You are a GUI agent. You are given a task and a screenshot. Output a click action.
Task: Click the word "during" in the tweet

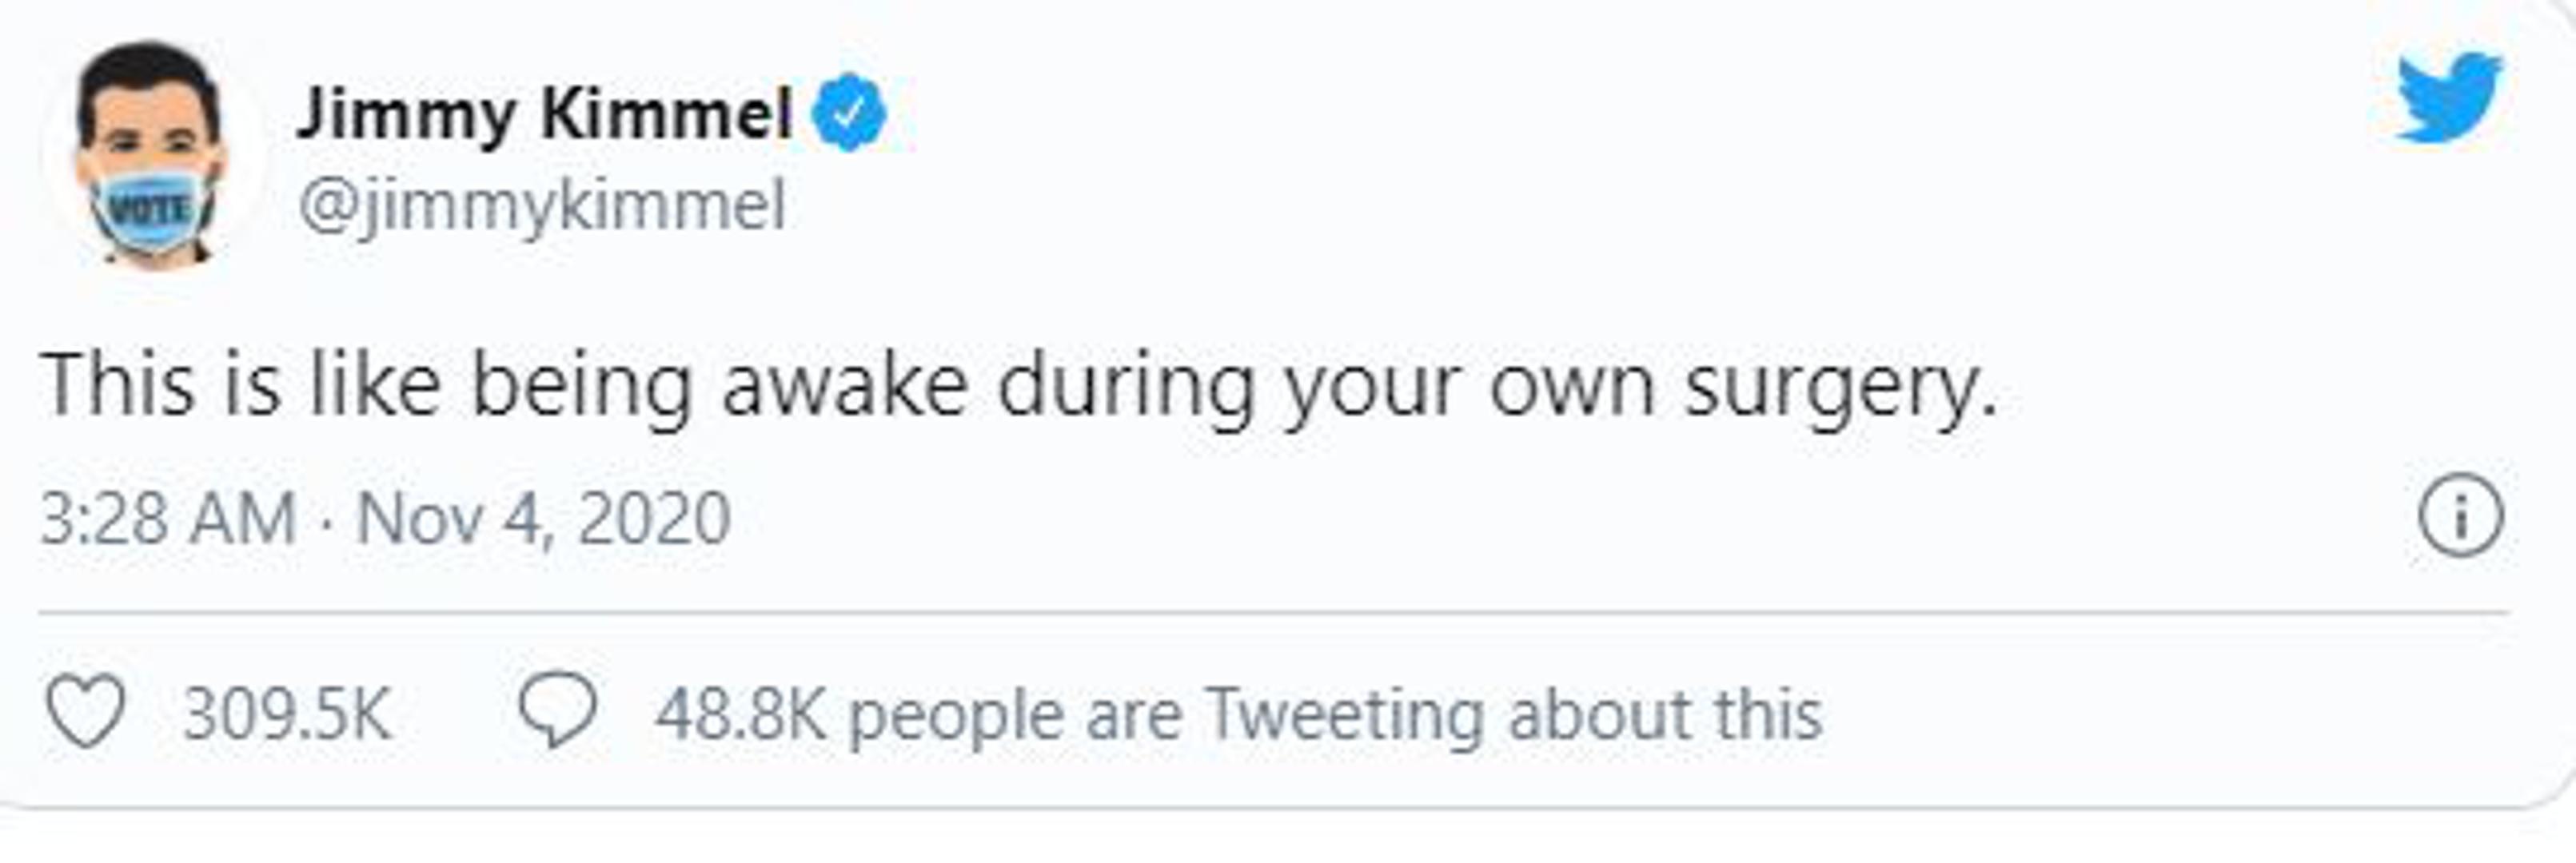pyautogui.click(x=1125, y=387)
